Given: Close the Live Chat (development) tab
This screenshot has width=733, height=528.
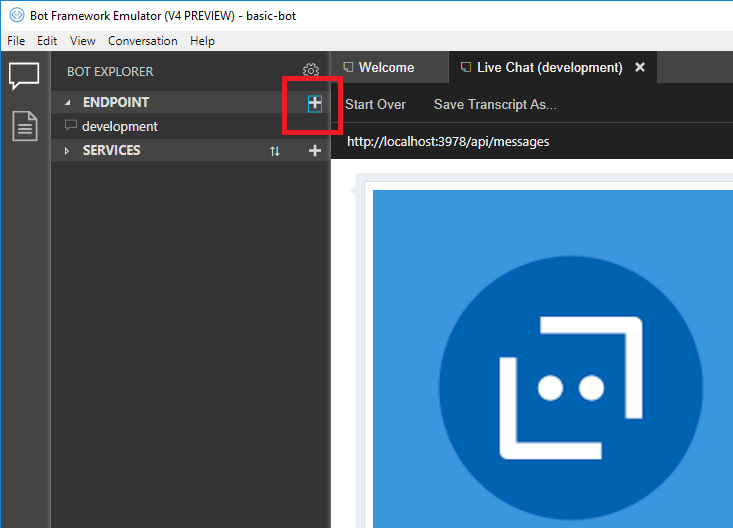Looking at the screenshot, I should tap(640, 67).
